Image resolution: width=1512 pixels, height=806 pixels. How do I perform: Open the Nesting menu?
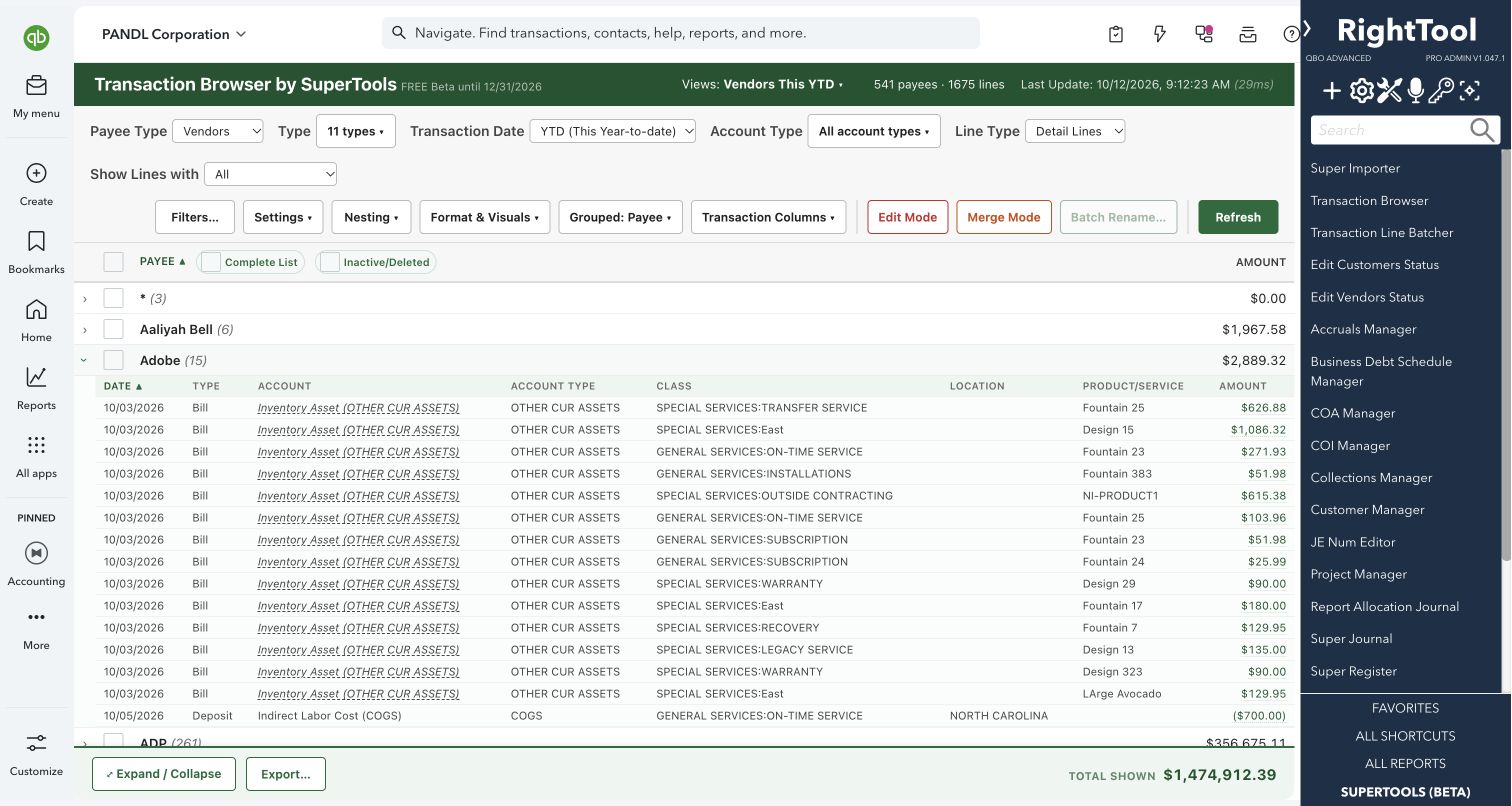pyautogui.click(x=372, y=217)
